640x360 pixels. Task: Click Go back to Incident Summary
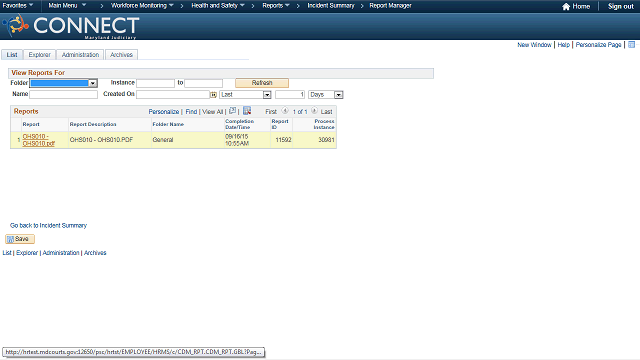[x=48, y=225]
